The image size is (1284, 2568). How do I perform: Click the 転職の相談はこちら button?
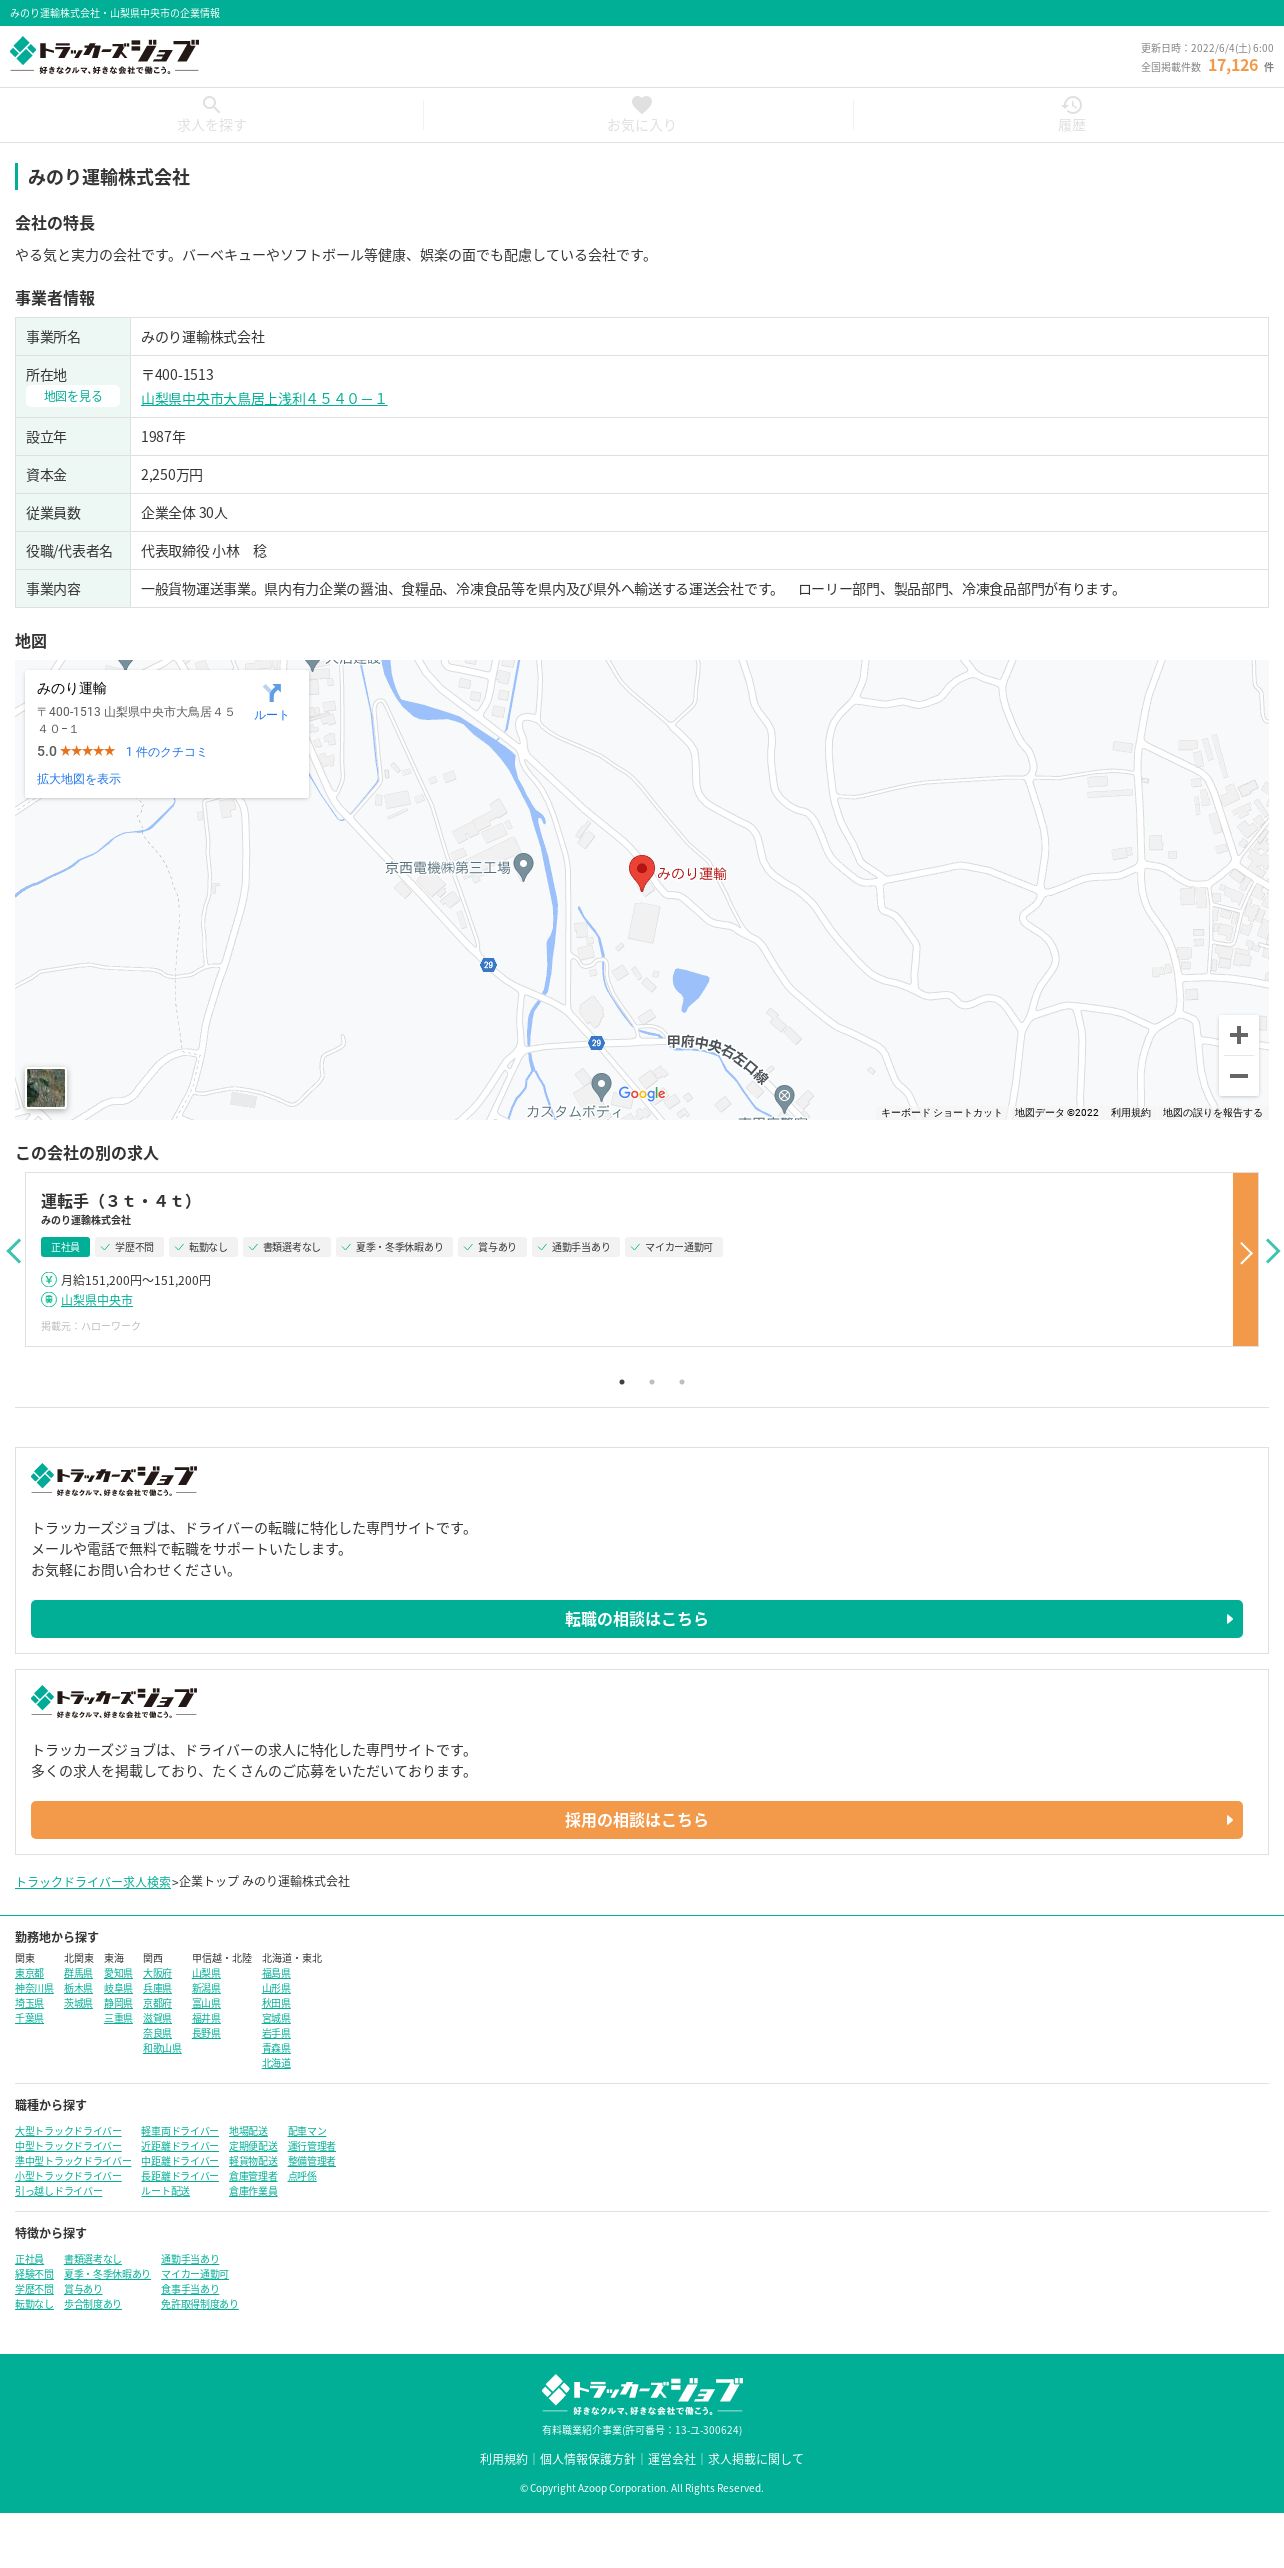pos(637,1619)
